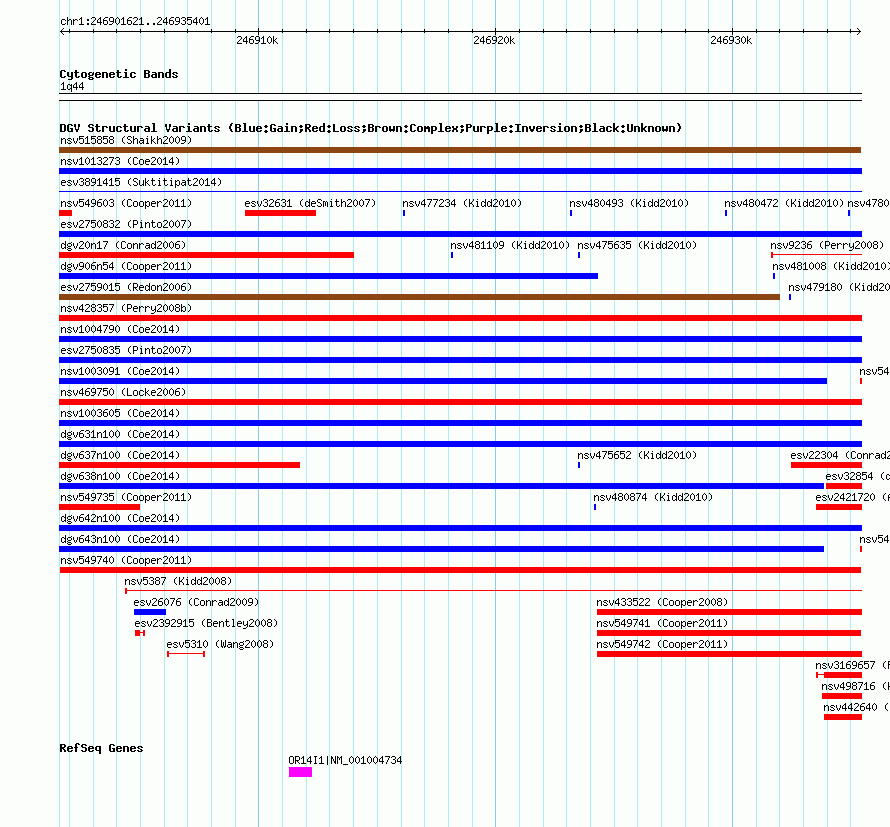Open the OR14I1|NM_001004734 gene label
The image size is (890, 827).
(345, 760)
